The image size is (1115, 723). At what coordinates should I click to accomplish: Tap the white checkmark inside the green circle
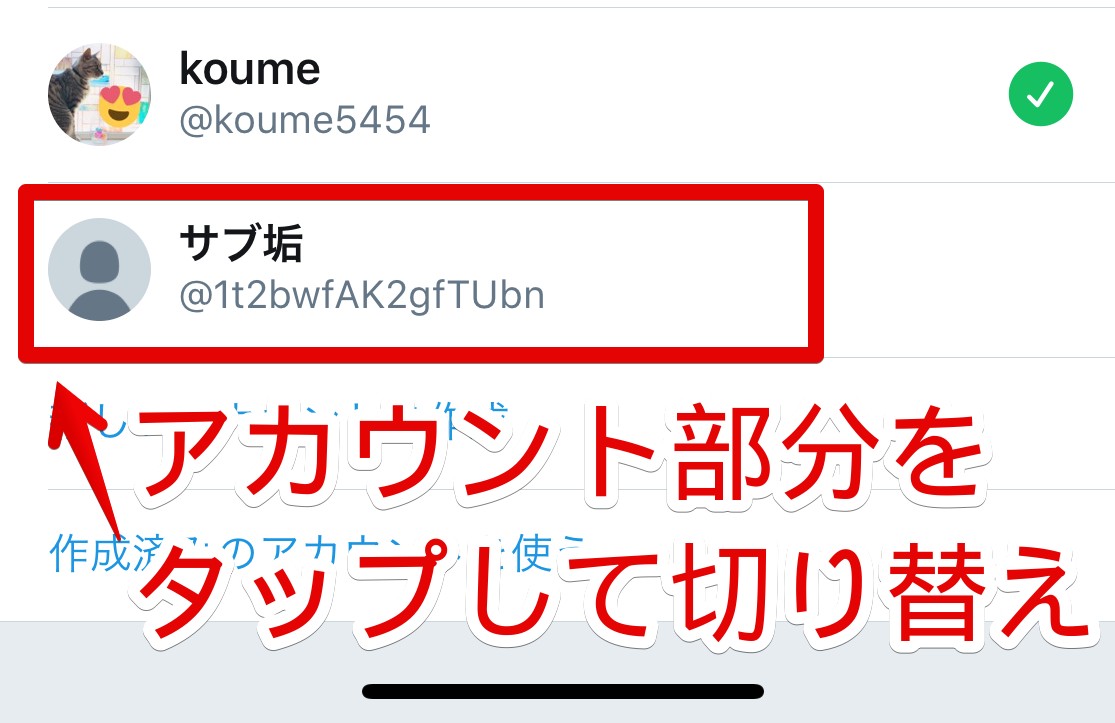pos(1040,95)
